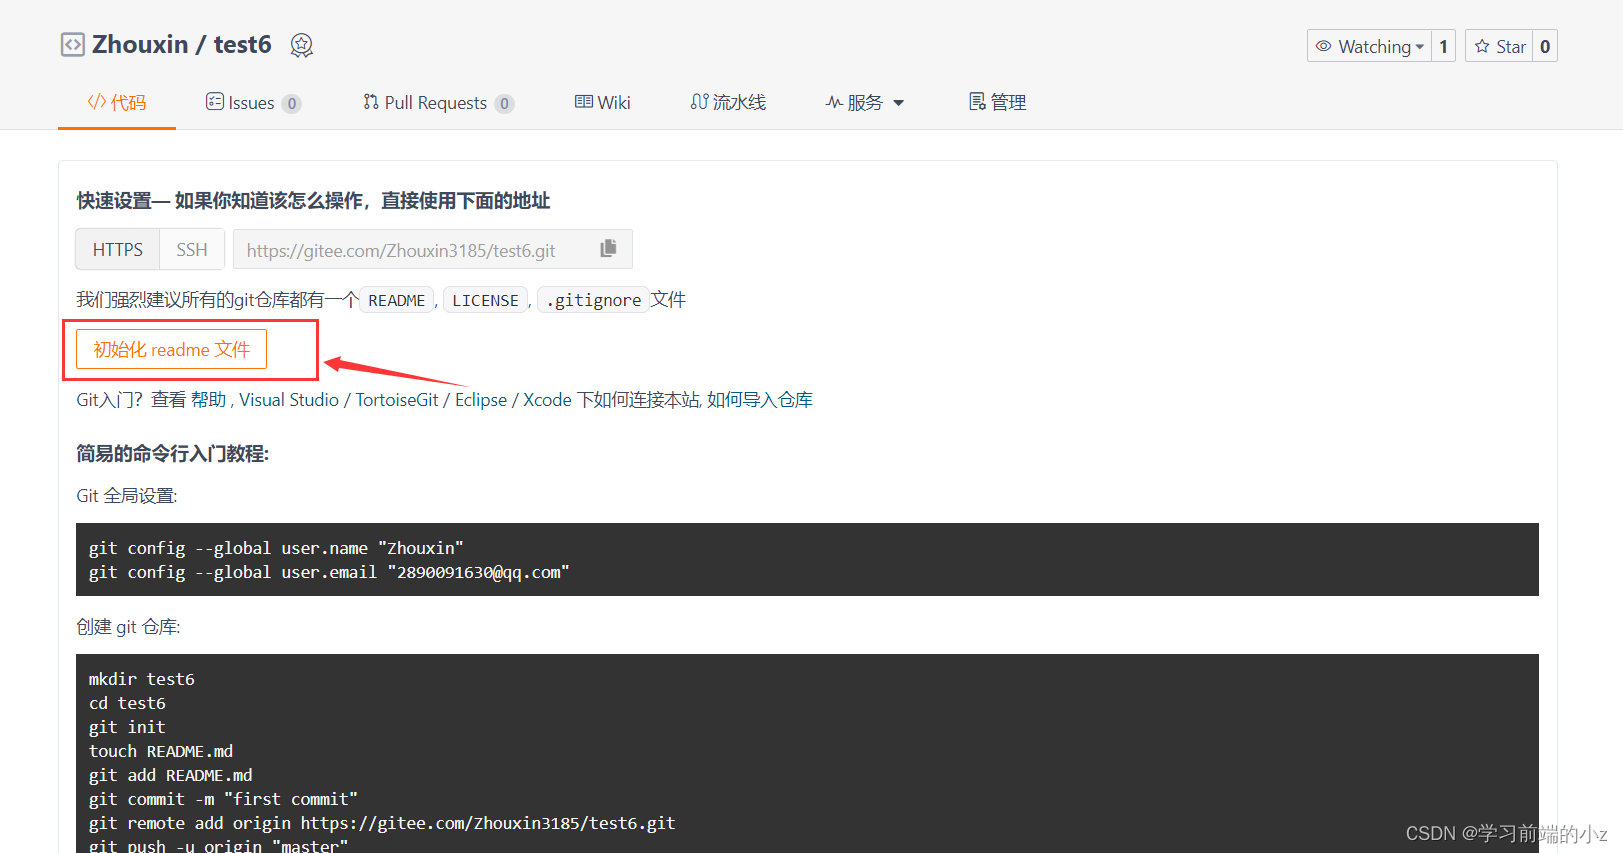Click the git remote add origin line

[382, 823]
